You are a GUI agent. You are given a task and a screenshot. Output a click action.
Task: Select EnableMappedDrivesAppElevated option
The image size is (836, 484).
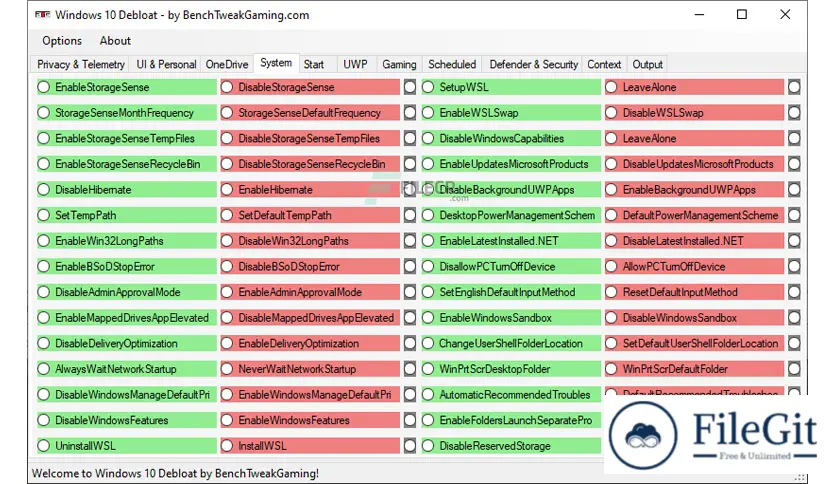pos(127,318)
